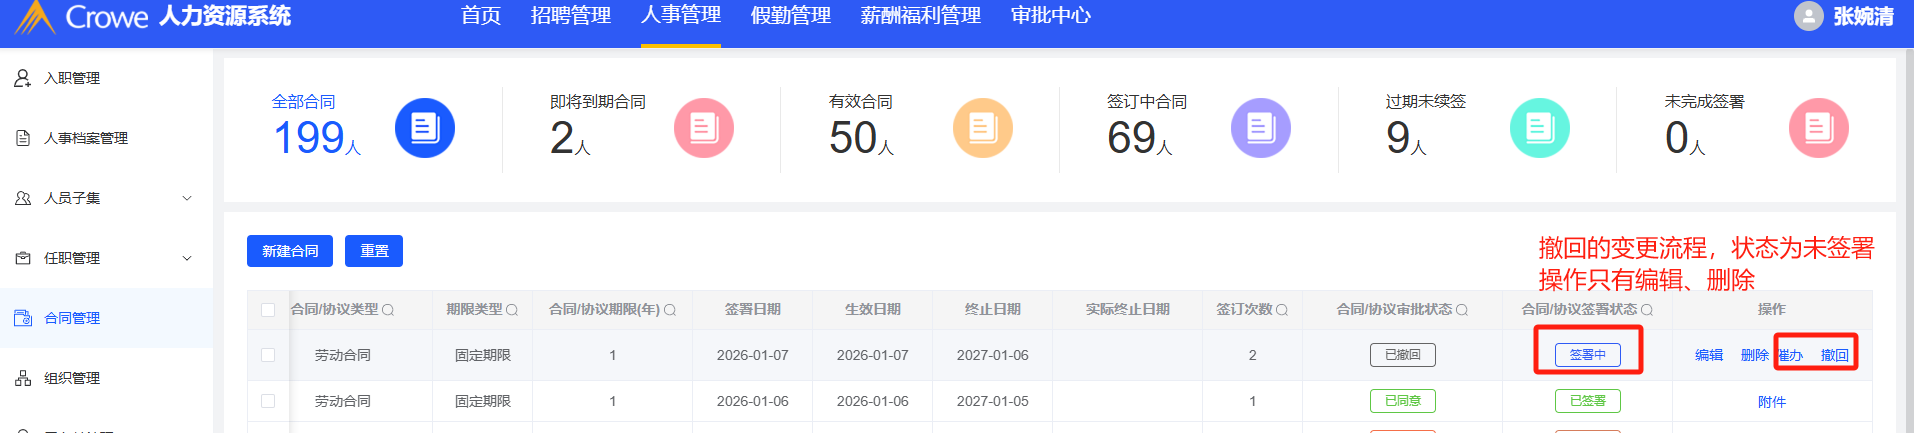
Task: Click the 新建合同 button
Action: (x=290, y=251)
